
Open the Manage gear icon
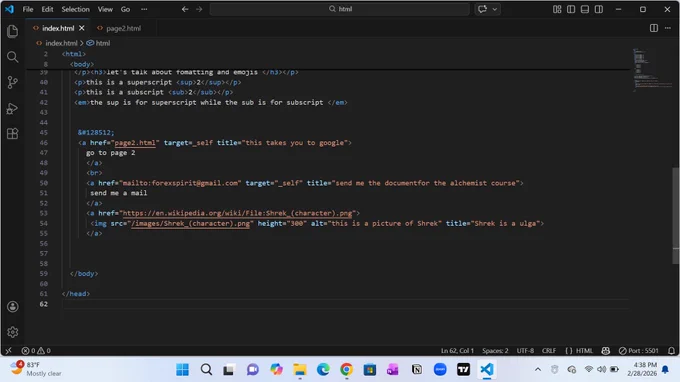(13, 332)
